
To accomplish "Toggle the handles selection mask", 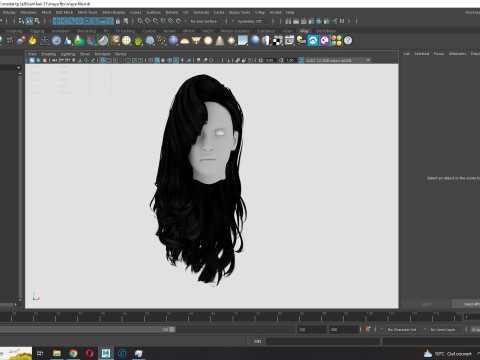I will [x=57, y=21].
